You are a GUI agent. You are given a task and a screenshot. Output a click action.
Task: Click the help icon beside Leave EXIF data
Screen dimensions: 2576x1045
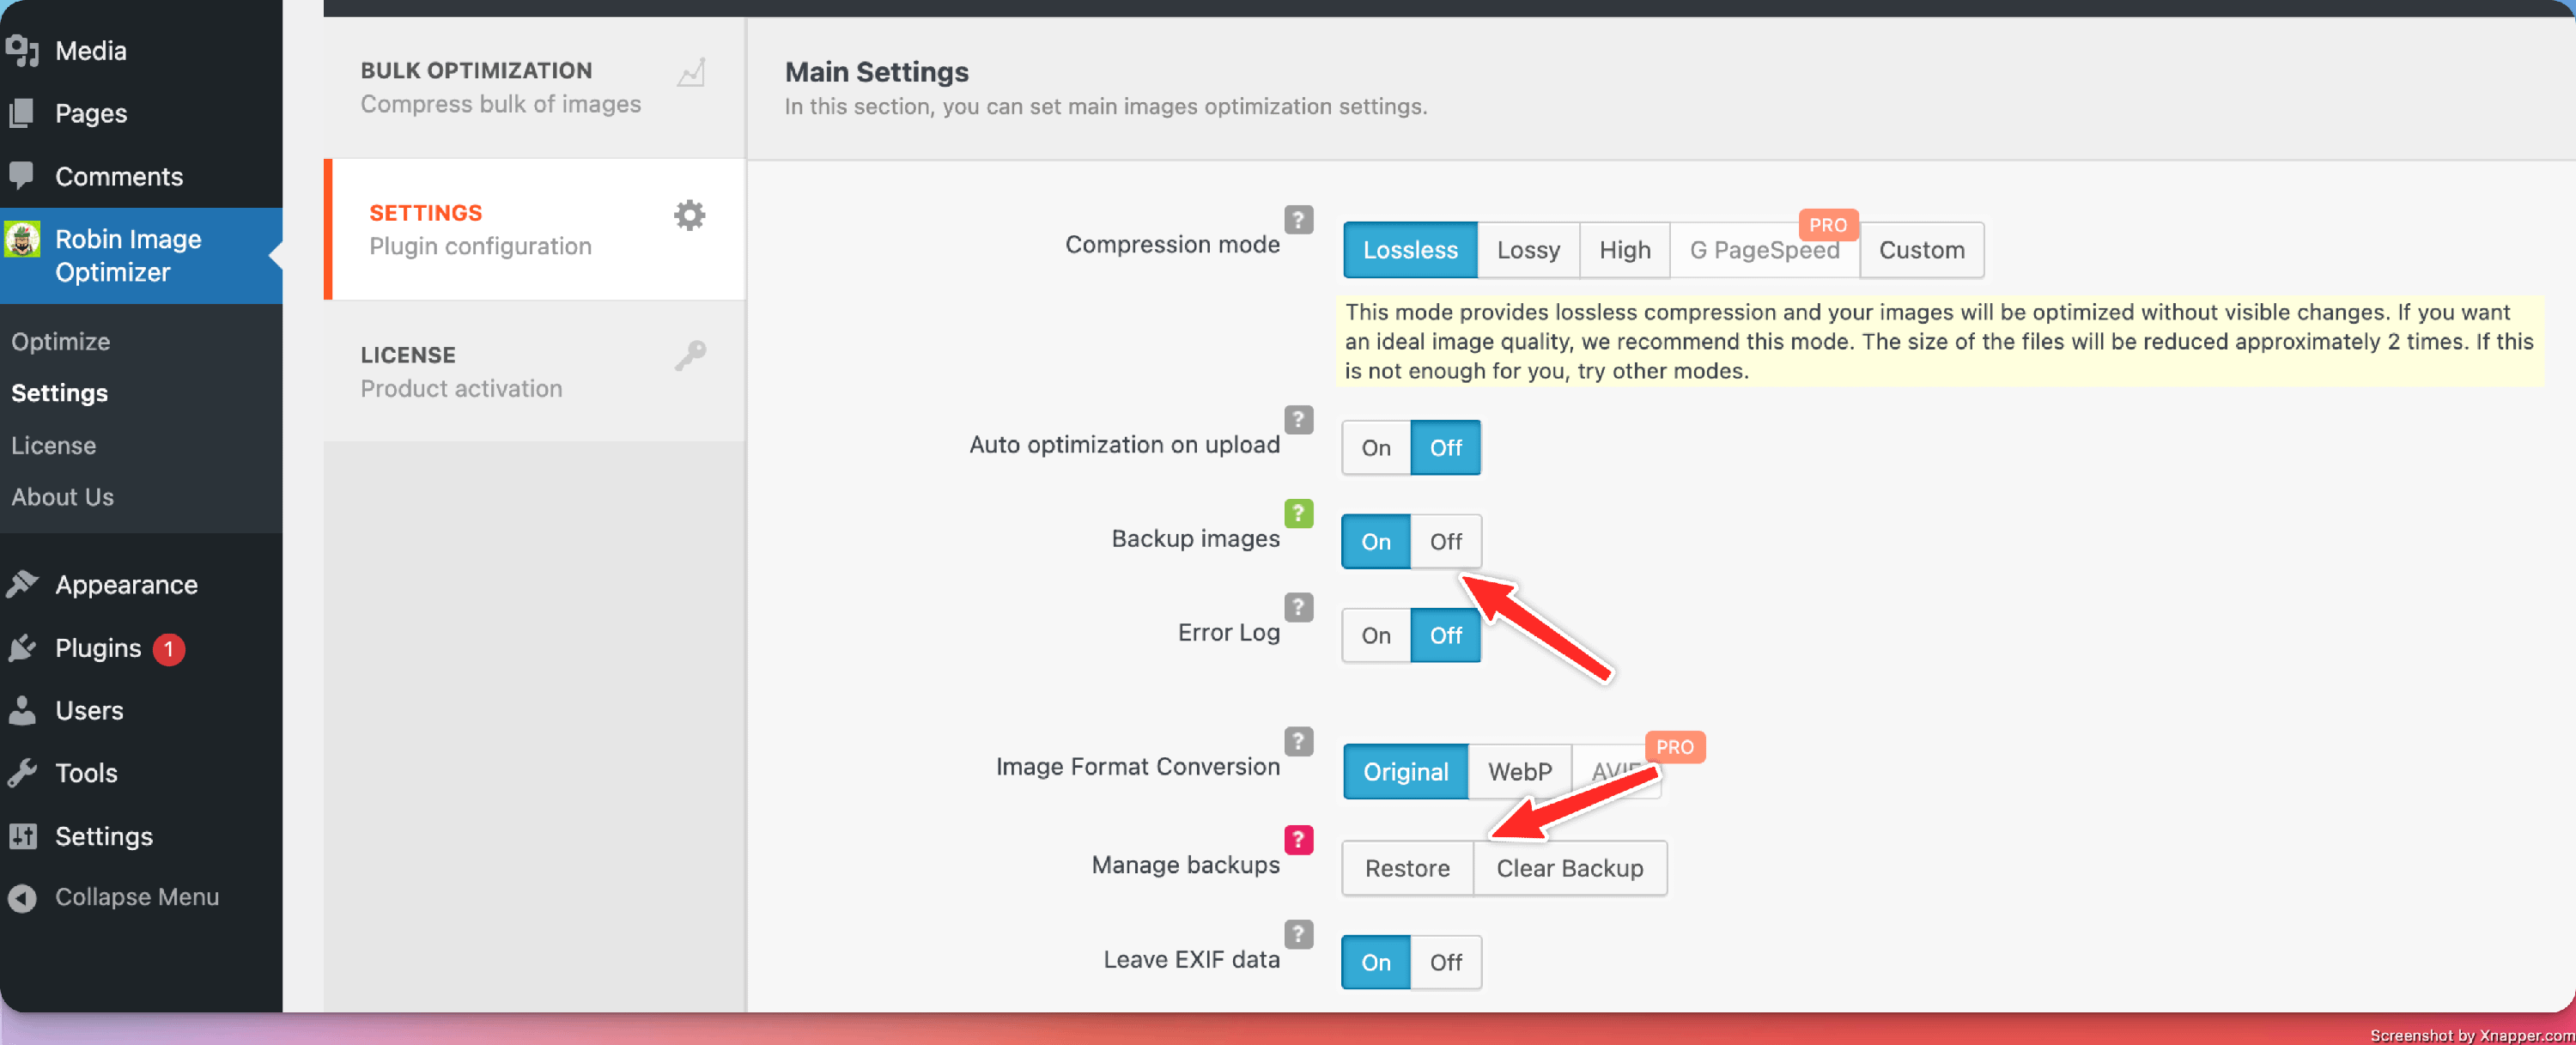pyautogui.click(x=1298, y=934)
